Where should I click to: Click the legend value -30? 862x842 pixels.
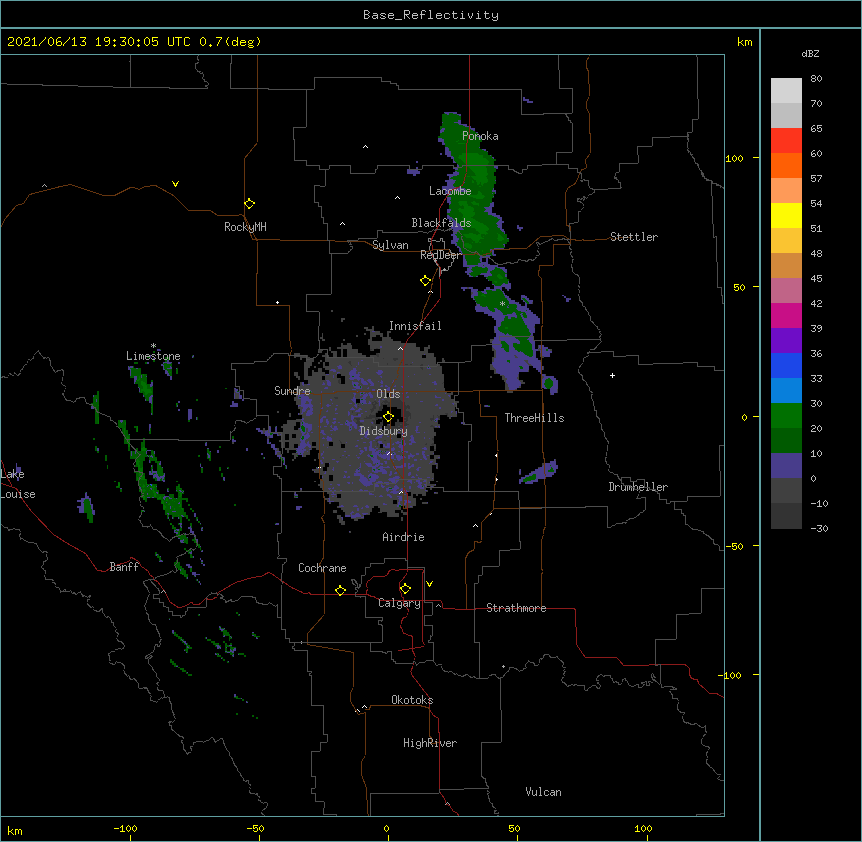tap(819, 528)
